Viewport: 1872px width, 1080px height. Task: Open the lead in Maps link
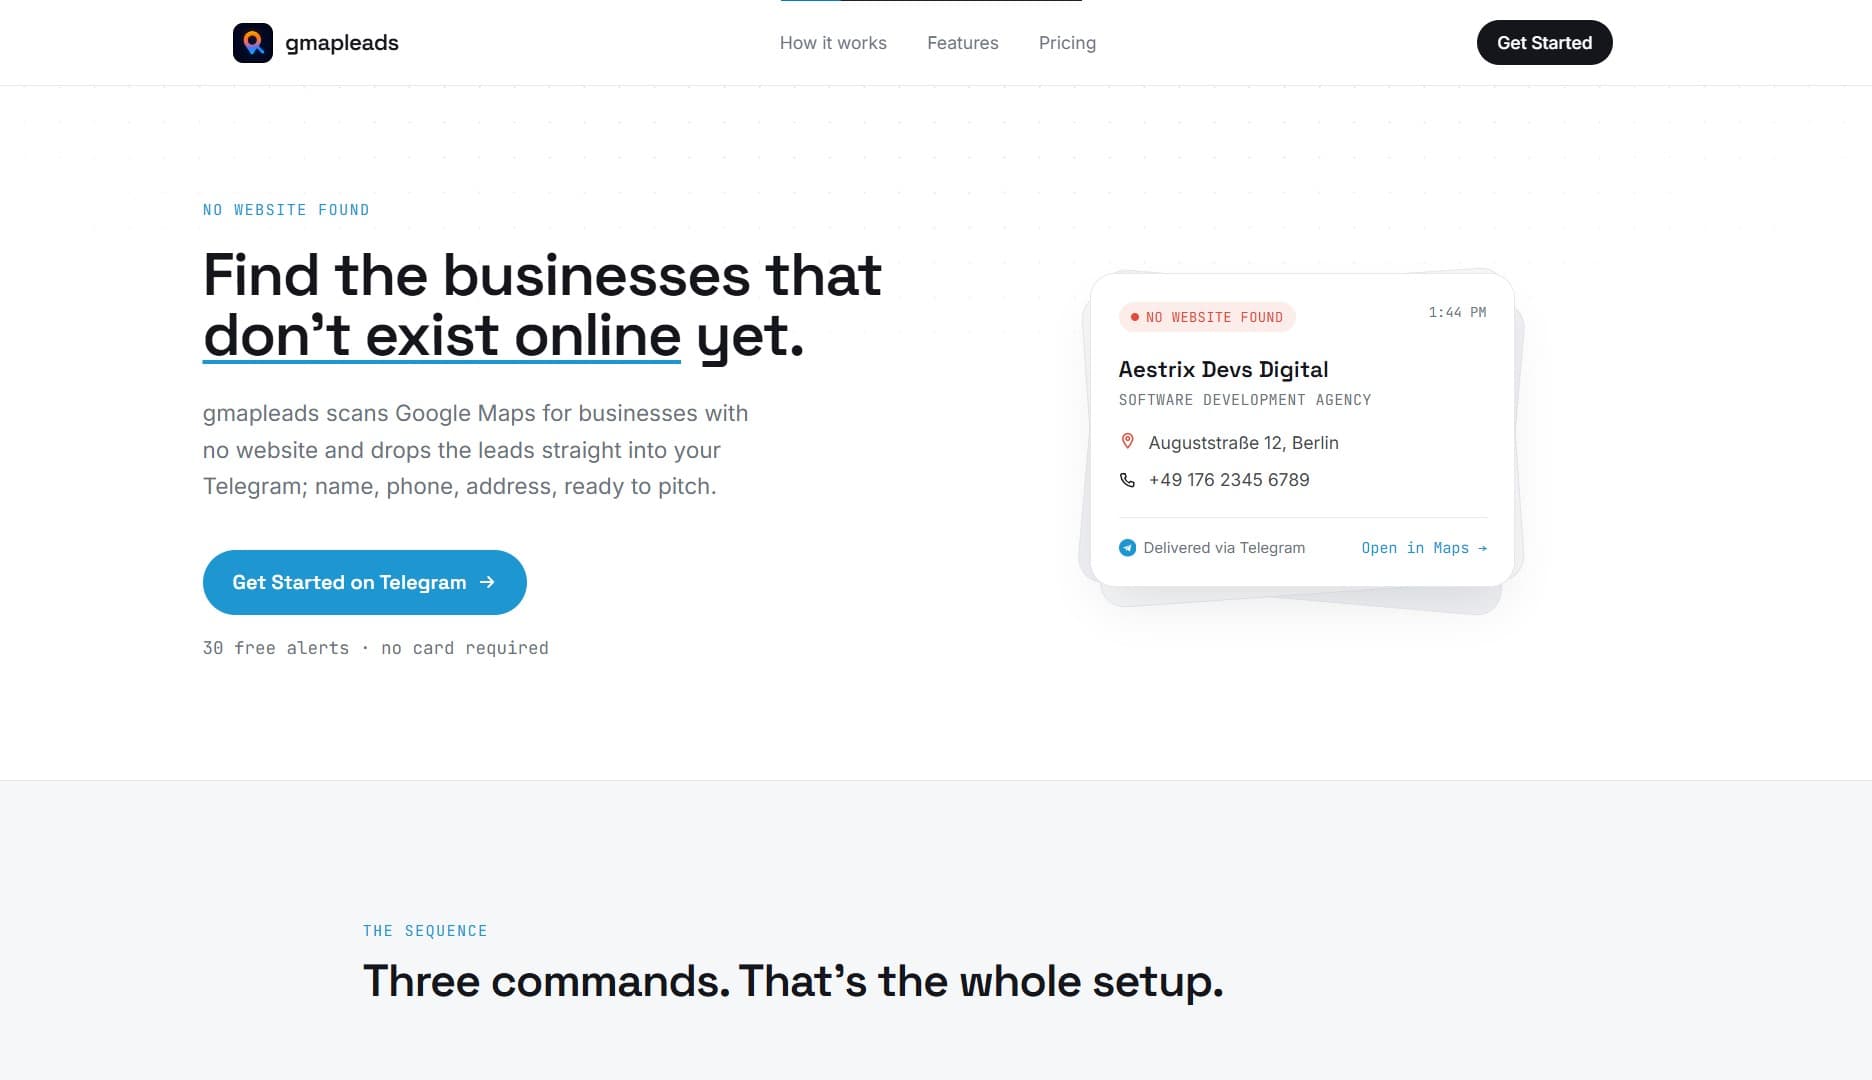(1424, 548)
